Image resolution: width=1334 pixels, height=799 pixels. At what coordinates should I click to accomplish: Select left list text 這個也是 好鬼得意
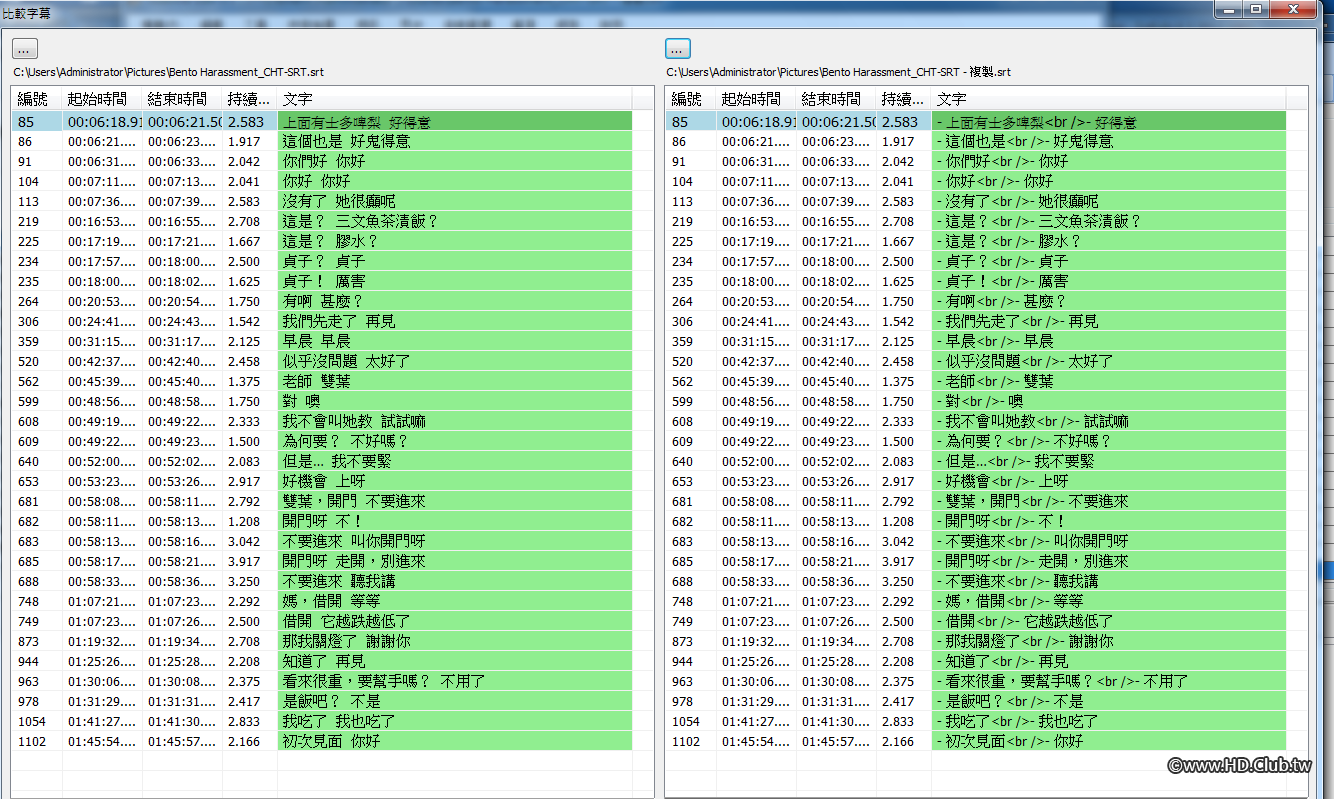coord(346,141)
